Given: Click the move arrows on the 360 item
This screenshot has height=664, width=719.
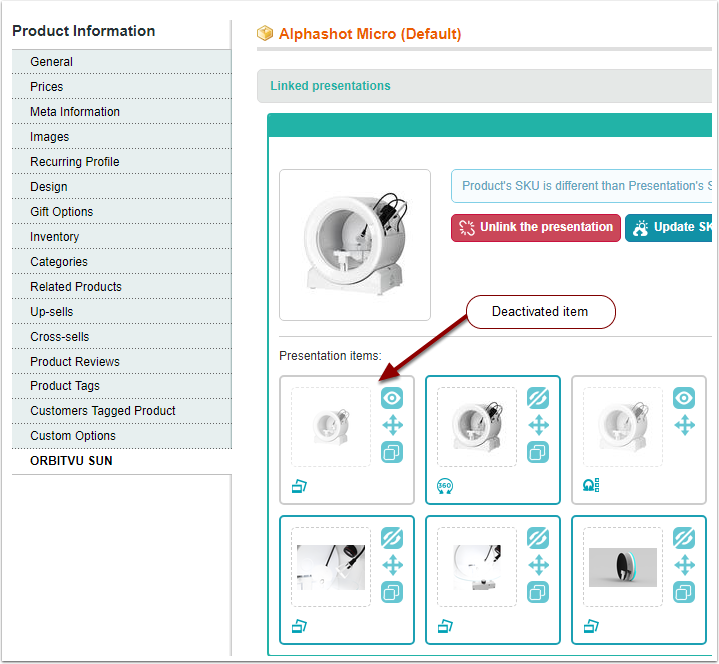Looking at the screenshot, I should [x=538, y=425].
